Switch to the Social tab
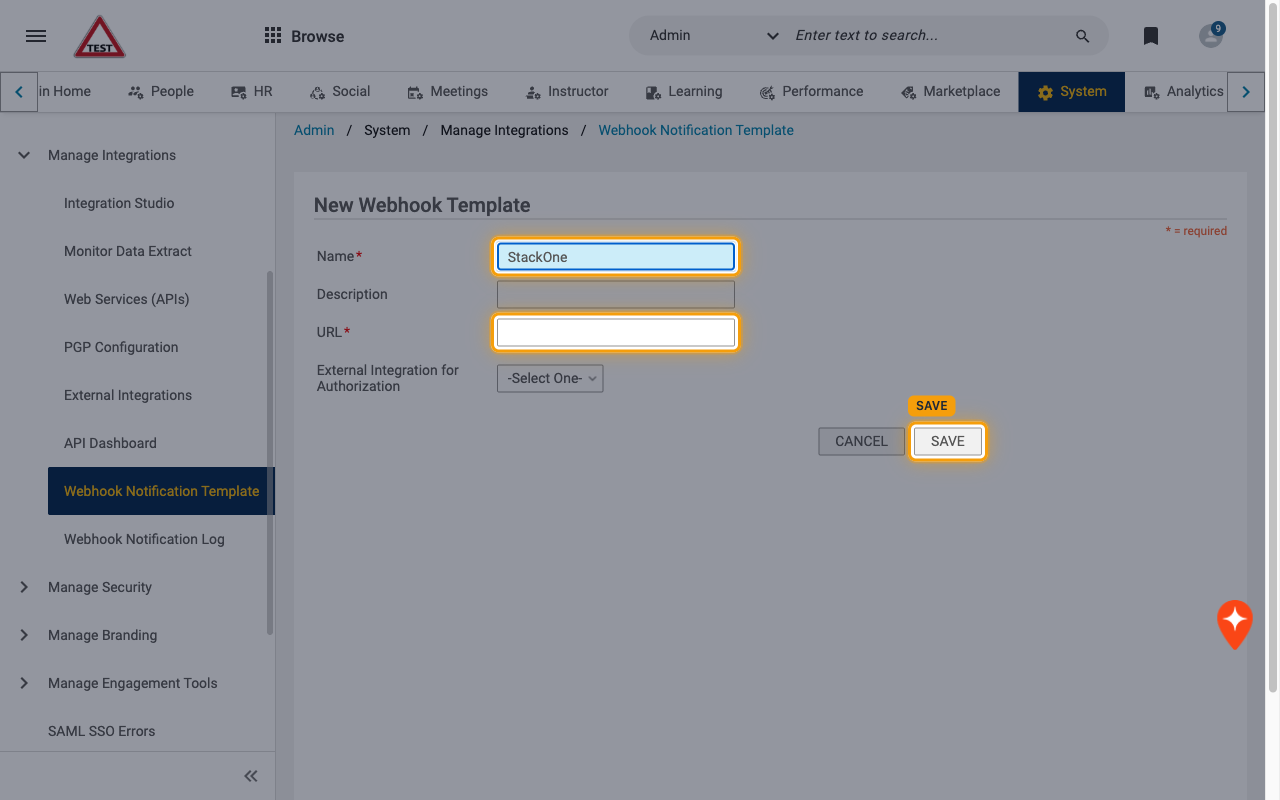Screen dimensions: 1280x800 point(340,91)
